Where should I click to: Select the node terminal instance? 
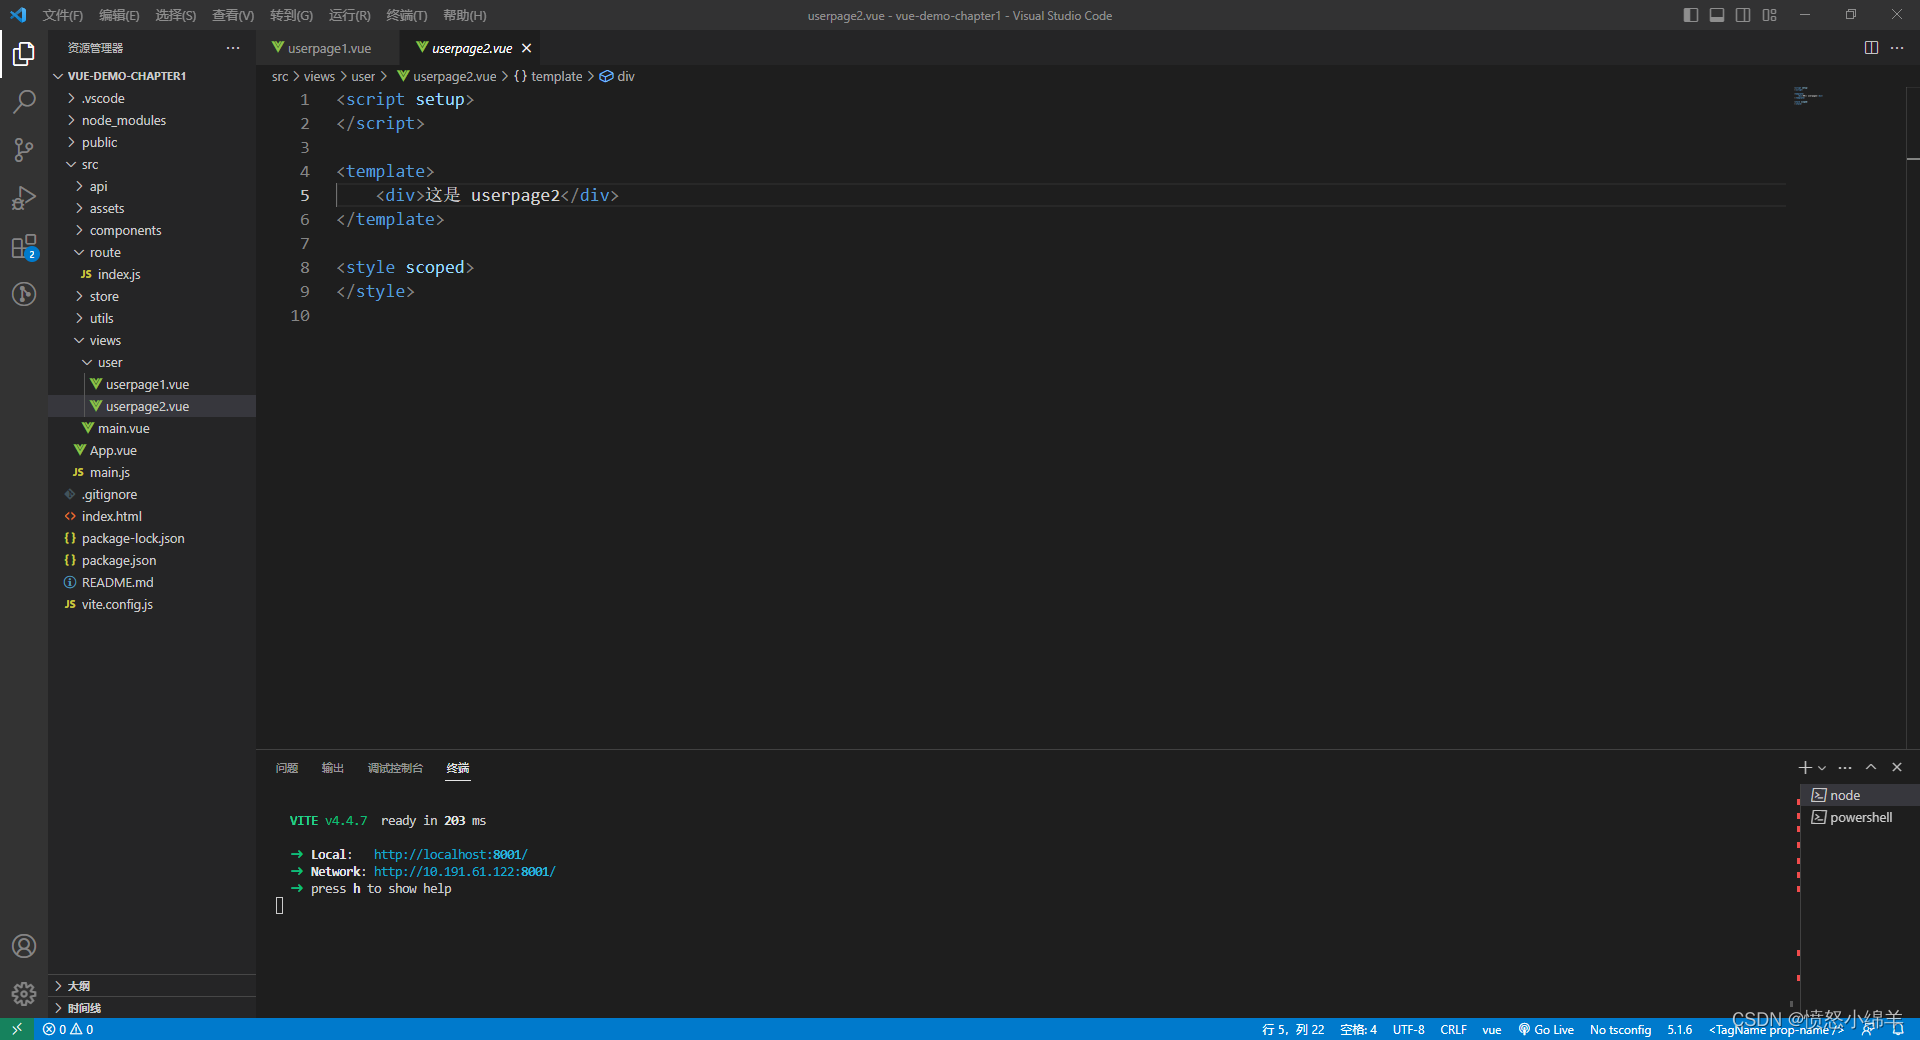[1860, 795]
